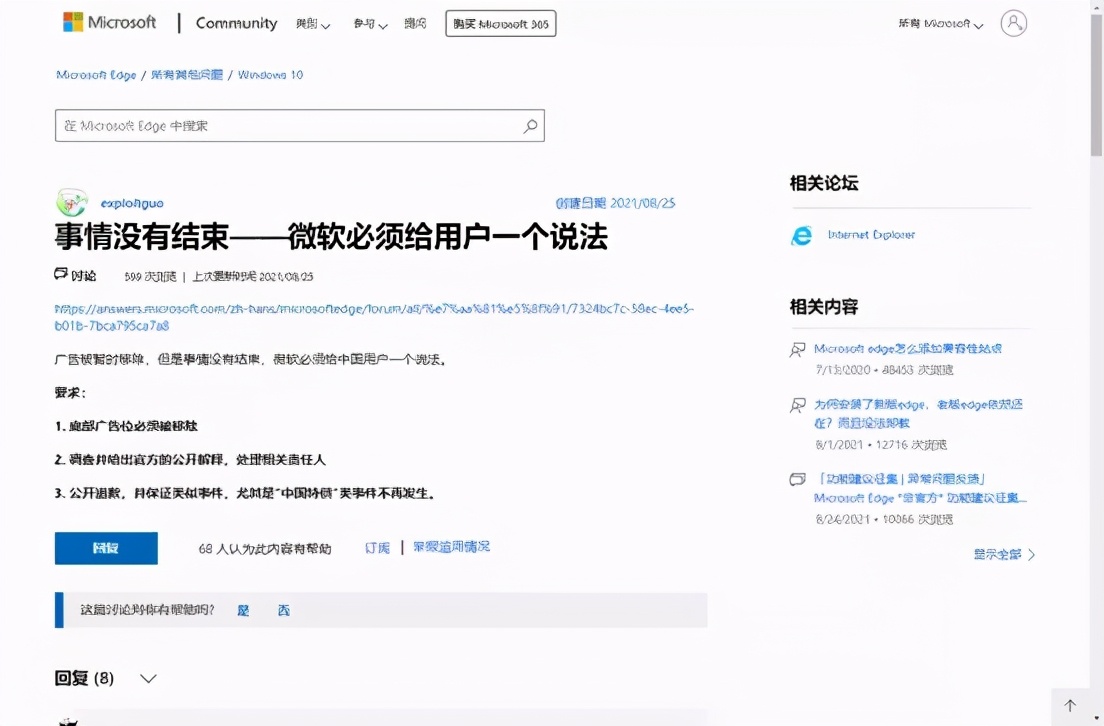Click the search magnifier icon
1104x726 pixels.
pos(529,125)
